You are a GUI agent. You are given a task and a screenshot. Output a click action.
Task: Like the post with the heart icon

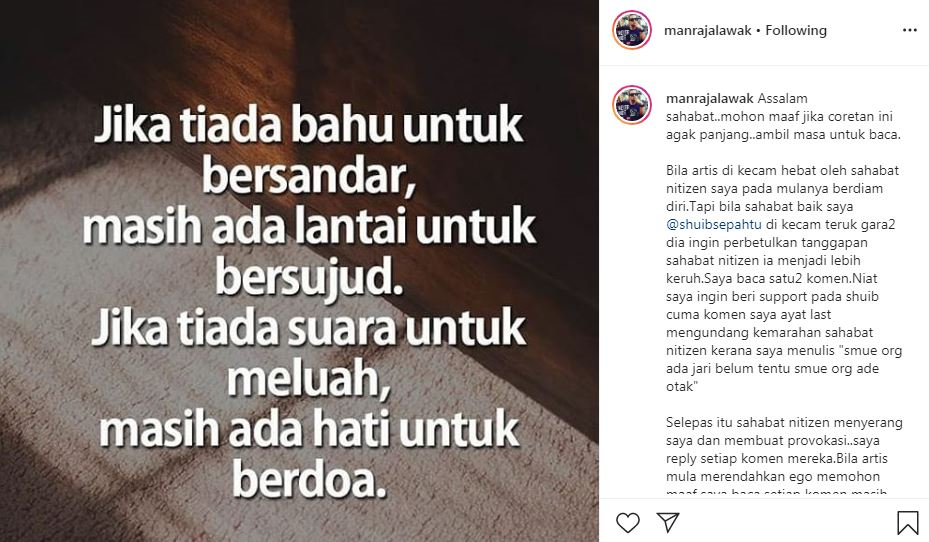628,522
